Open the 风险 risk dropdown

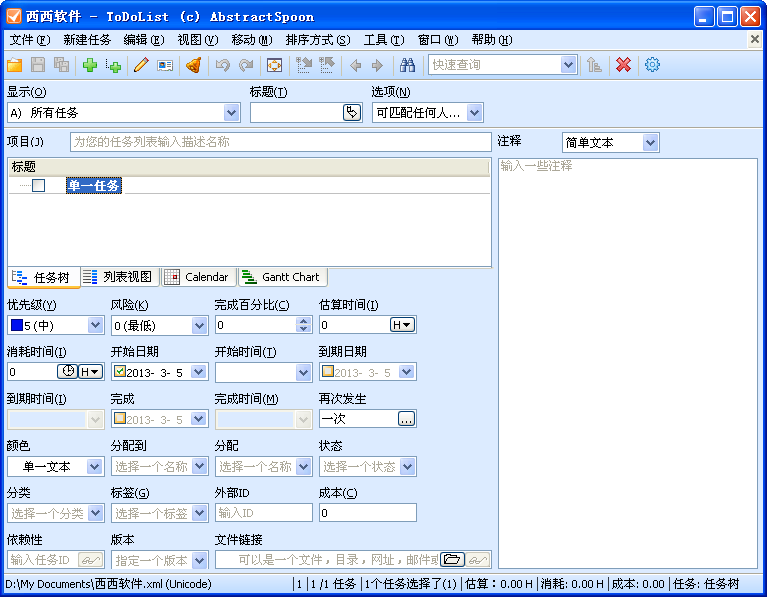200,325
